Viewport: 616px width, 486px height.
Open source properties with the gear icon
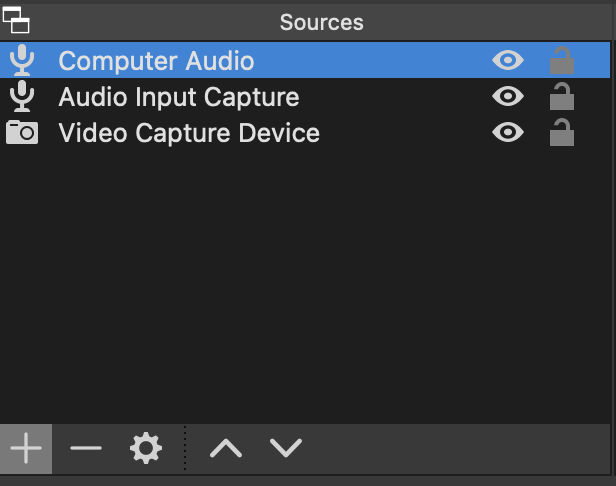tap(146, 448)
